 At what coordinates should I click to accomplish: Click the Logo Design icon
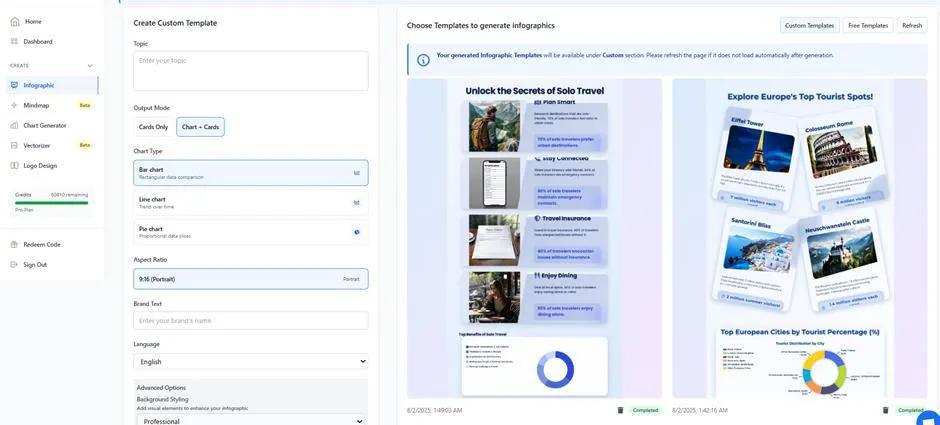14,165
